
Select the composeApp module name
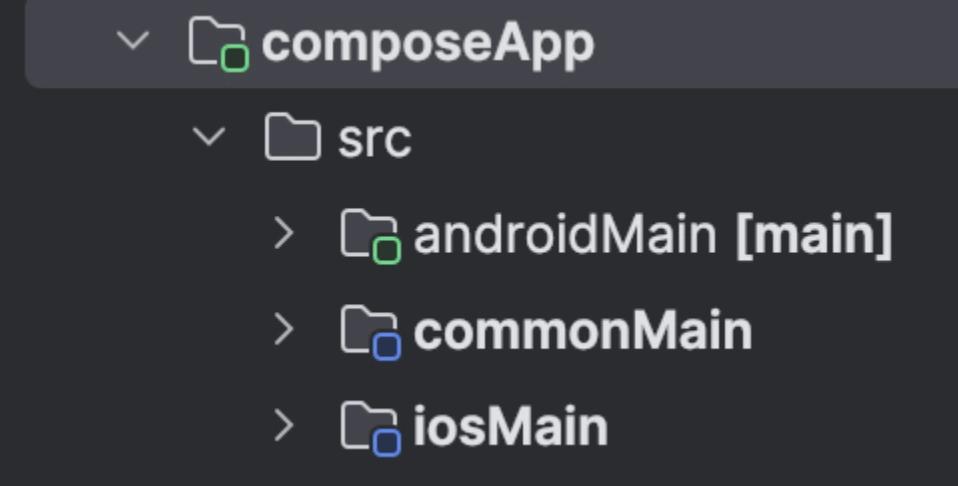point(427,43)
